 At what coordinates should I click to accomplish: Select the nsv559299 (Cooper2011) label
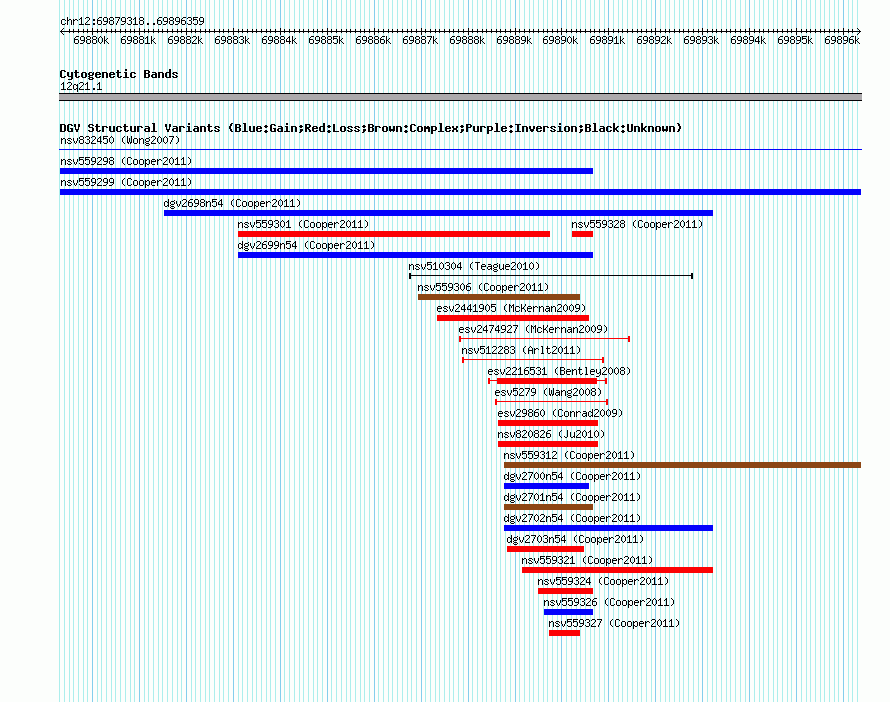(x=126, y=182)
